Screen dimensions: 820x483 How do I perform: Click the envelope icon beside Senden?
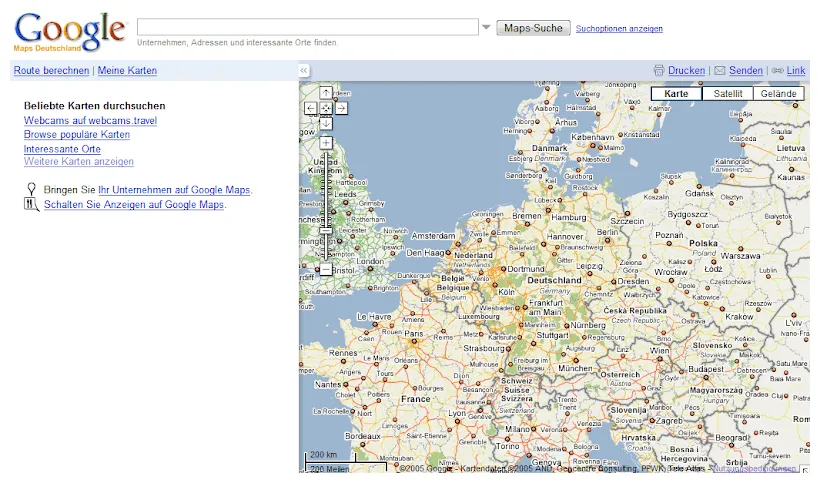[720, 71]
